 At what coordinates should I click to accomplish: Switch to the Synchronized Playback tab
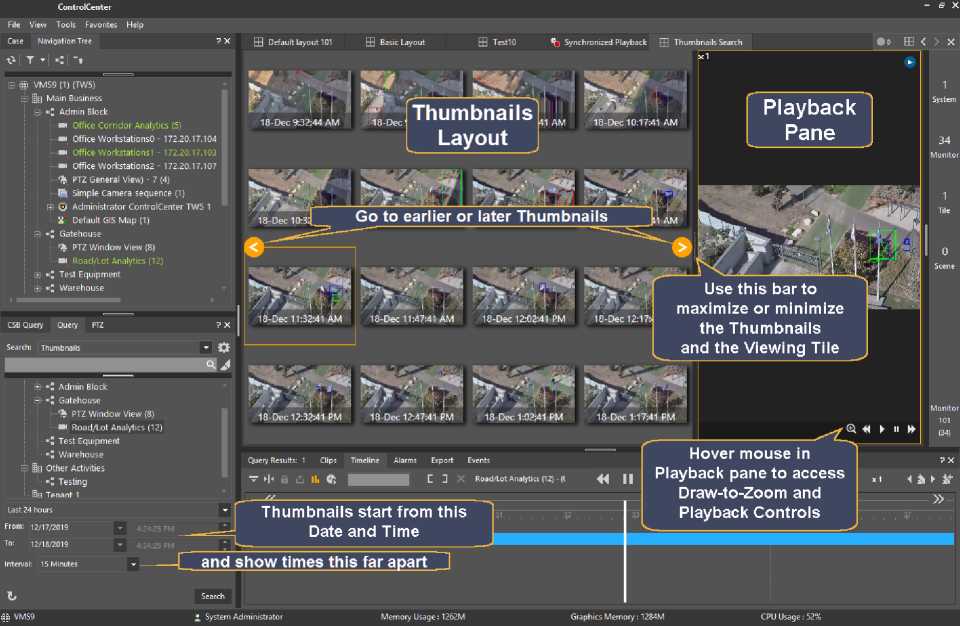tap(598, 42)
